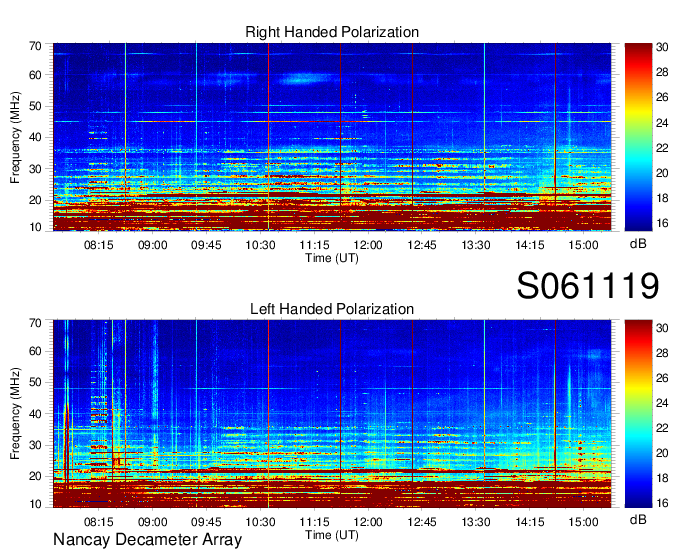The image size is (680, 552).
Task: Click 50 on the top frequency axis
Action: (35, 107)
